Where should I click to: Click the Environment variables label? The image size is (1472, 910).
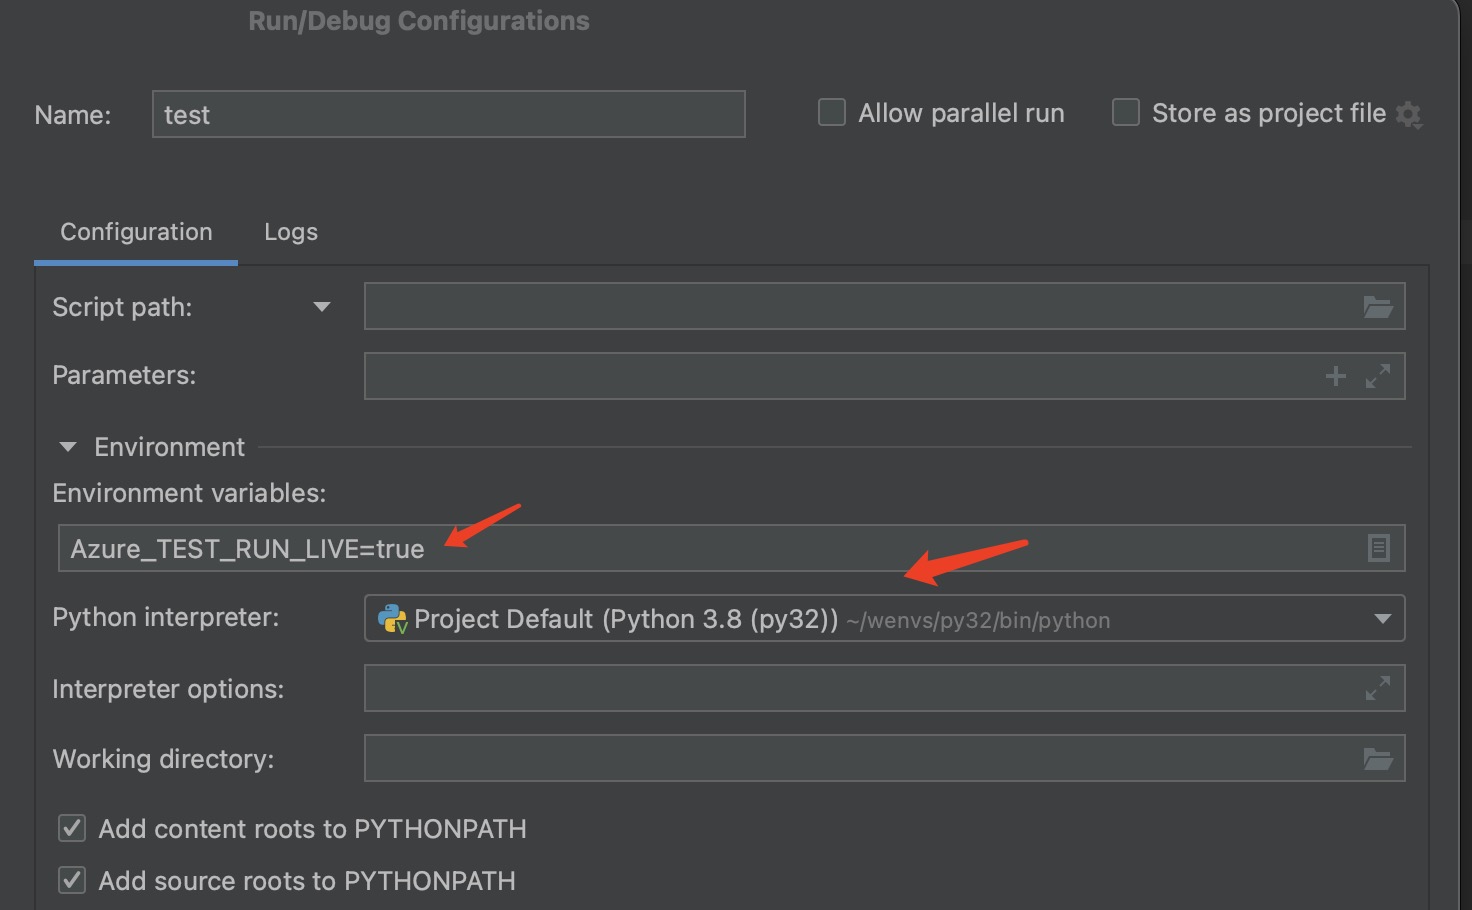(x=189, y=493)
